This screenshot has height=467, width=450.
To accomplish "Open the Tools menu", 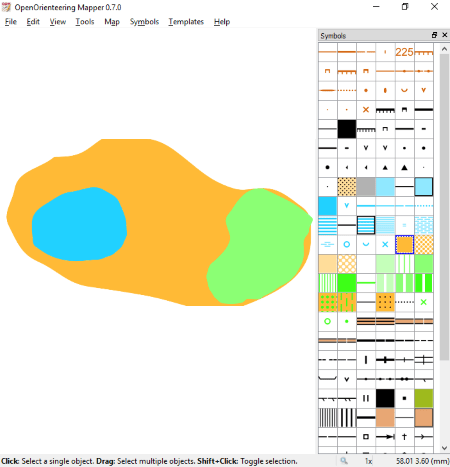I will (x=85, y=22).
